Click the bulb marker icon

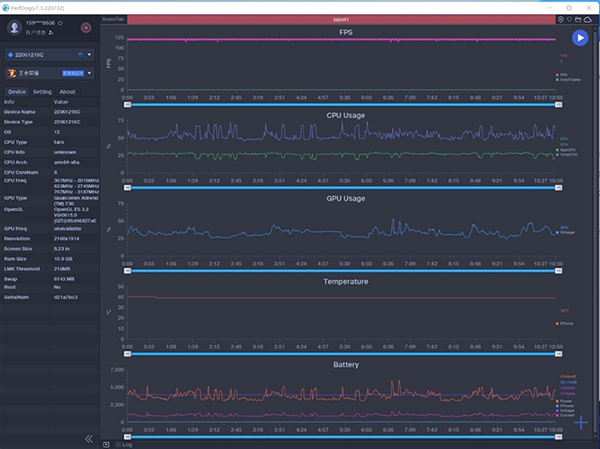pyautogui.click(x=570, y=19)
